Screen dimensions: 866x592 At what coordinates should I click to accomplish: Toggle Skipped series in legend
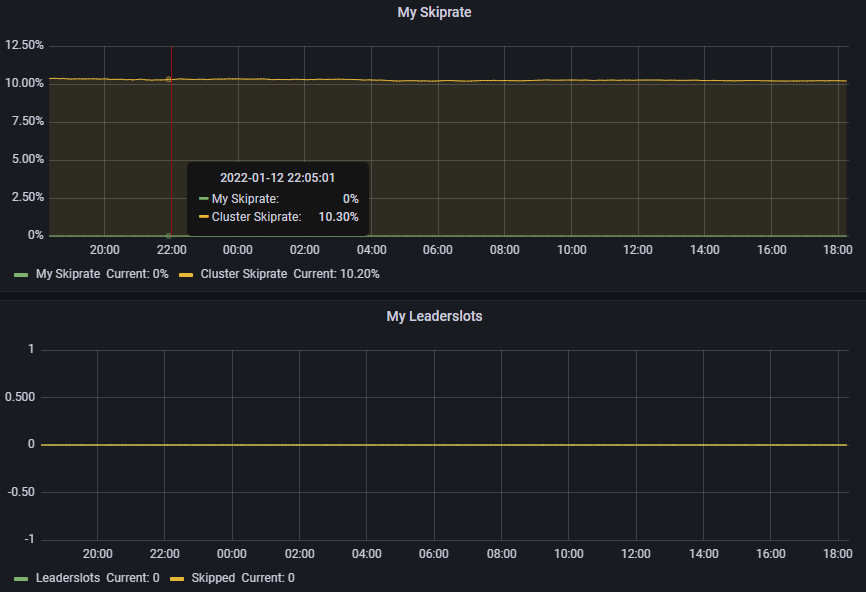pos(213,578)
